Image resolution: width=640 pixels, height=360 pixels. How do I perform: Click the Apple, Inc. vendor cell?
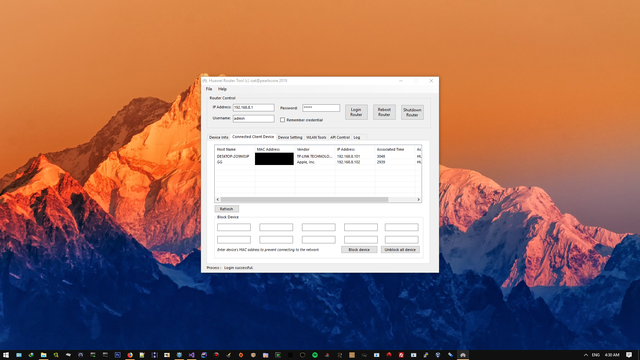pos(306,162)
